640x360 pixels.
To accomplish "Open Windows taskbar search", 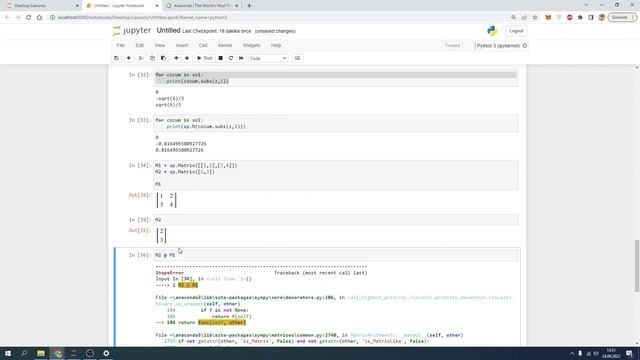I will [24, 353].
